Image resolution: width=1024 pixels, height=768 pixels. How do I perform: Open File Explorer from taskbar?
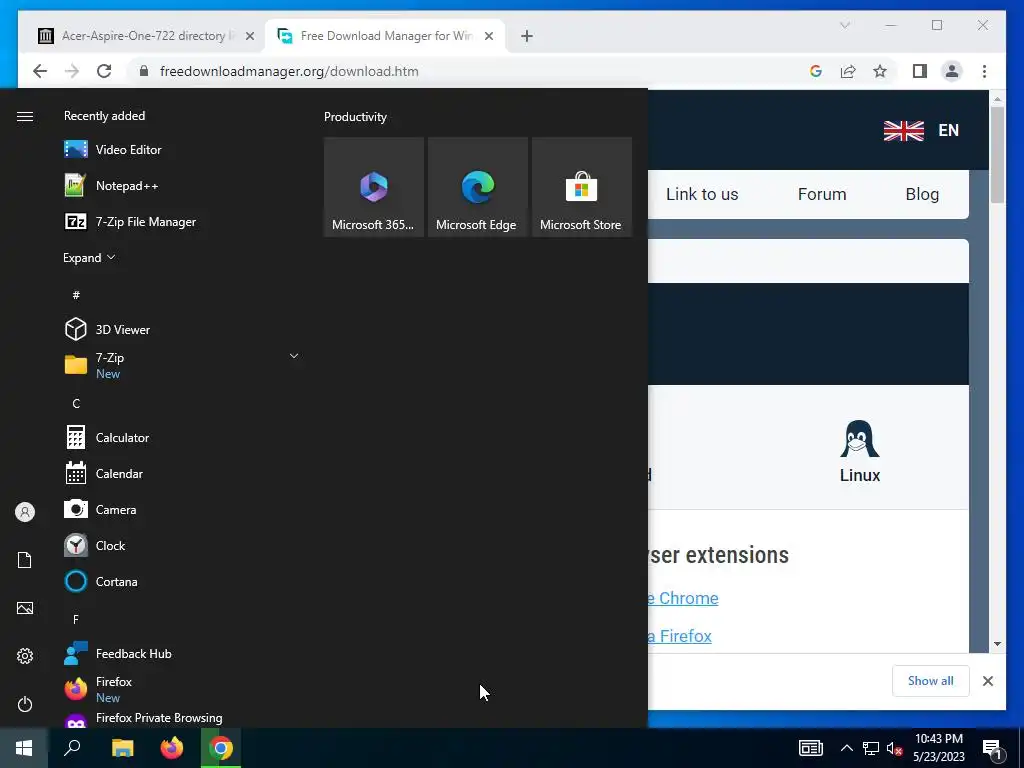pyautogui.click(x=122, y=748)
